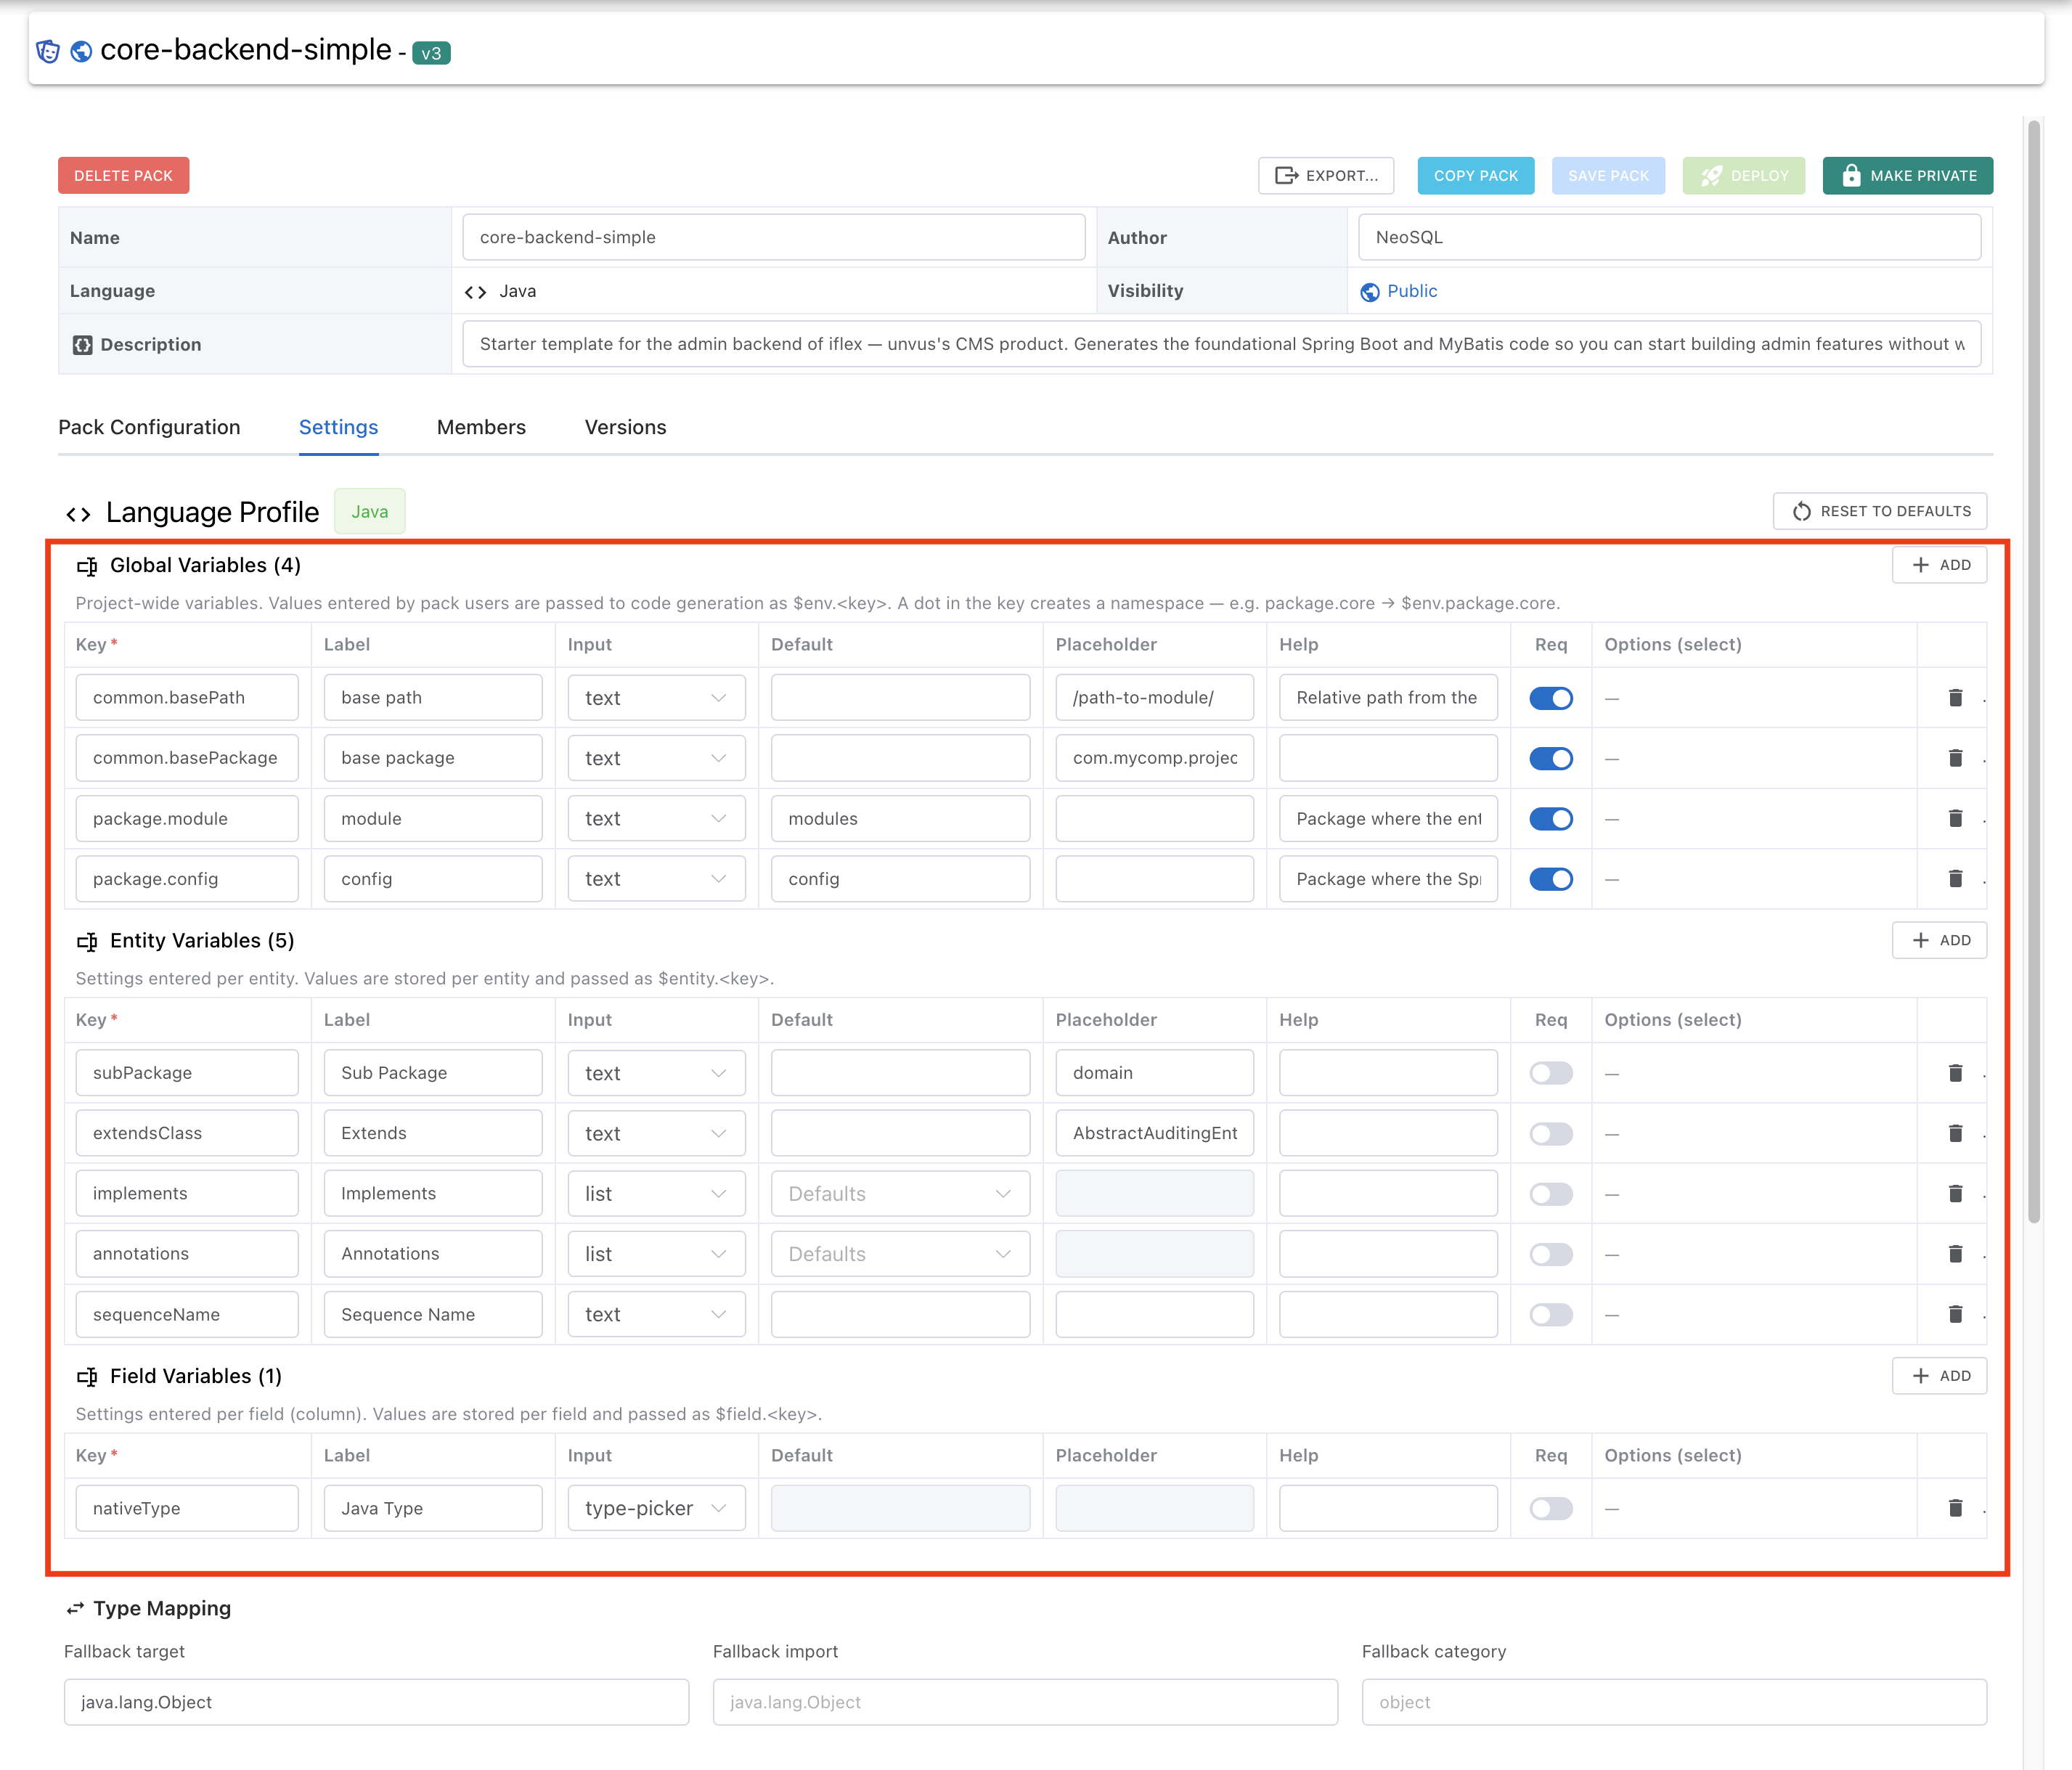Turn off Req for common.basePackage
Image resolution: width=2072 pixels, height=1770 pixels.
click(1551, 759)
